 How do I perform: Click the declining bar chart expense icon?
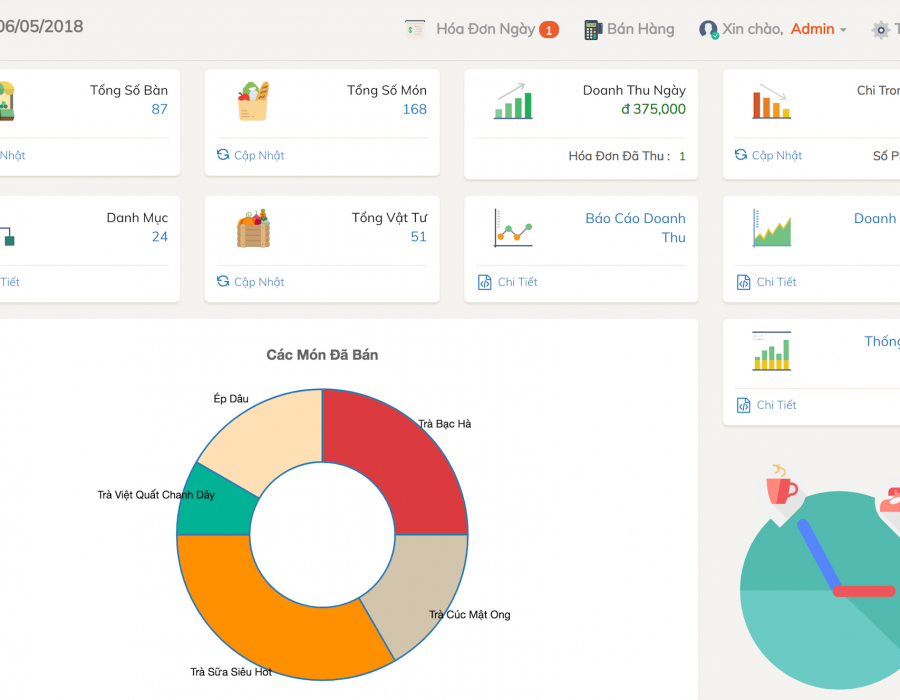click(x=771, y=101)
